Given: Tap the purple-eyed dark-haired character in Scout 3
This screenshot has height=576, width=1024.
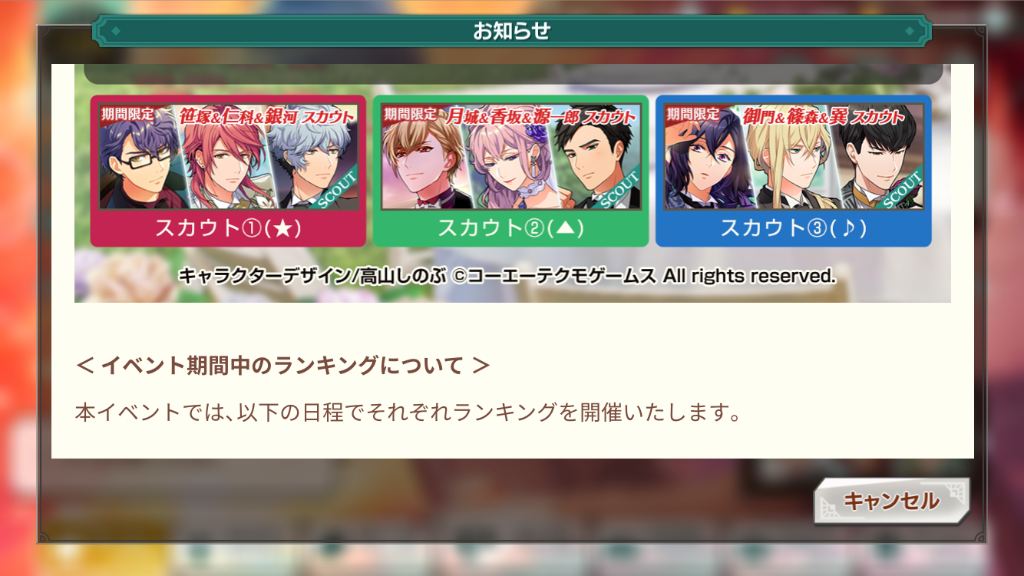Looking at the screenshot, I should (x=705, y=163).
